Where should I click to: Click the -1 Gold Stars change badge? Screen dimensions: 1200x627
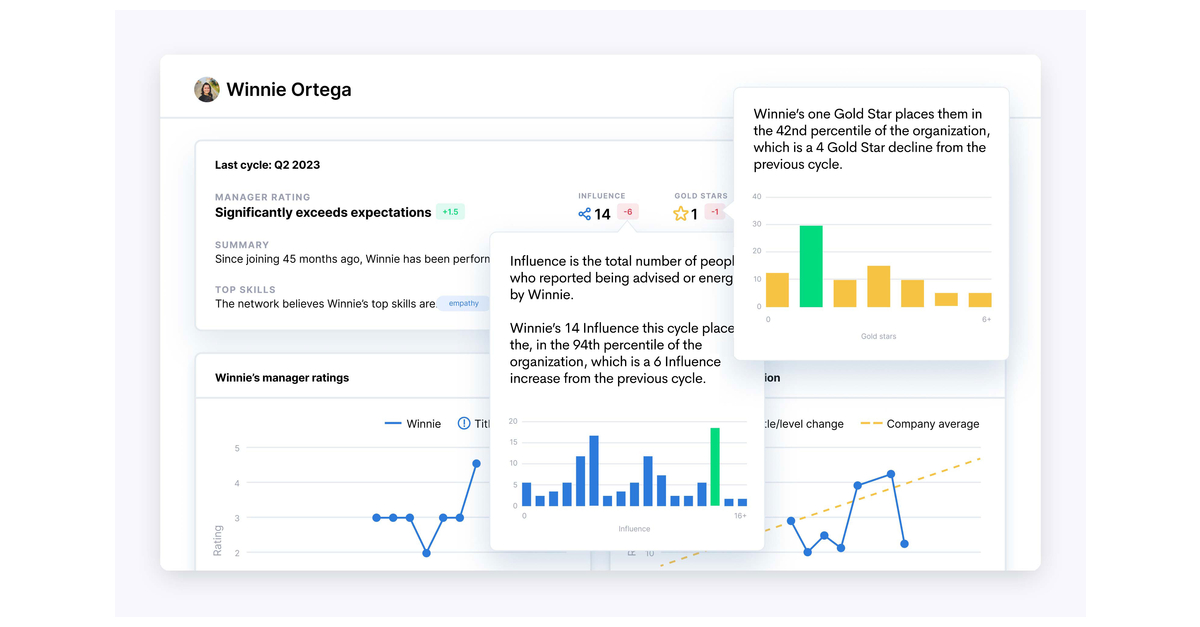[x=714, y=212]
